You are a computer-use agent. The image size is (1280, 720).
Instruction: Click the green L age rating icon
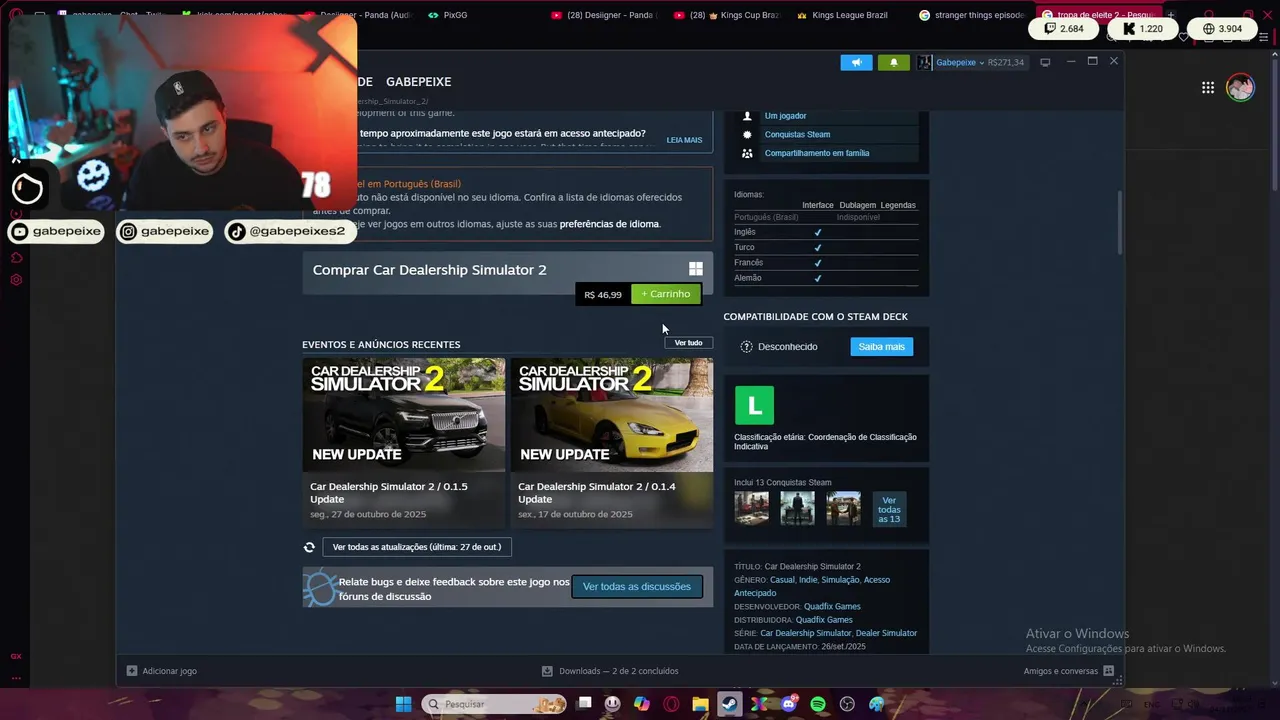754,405
